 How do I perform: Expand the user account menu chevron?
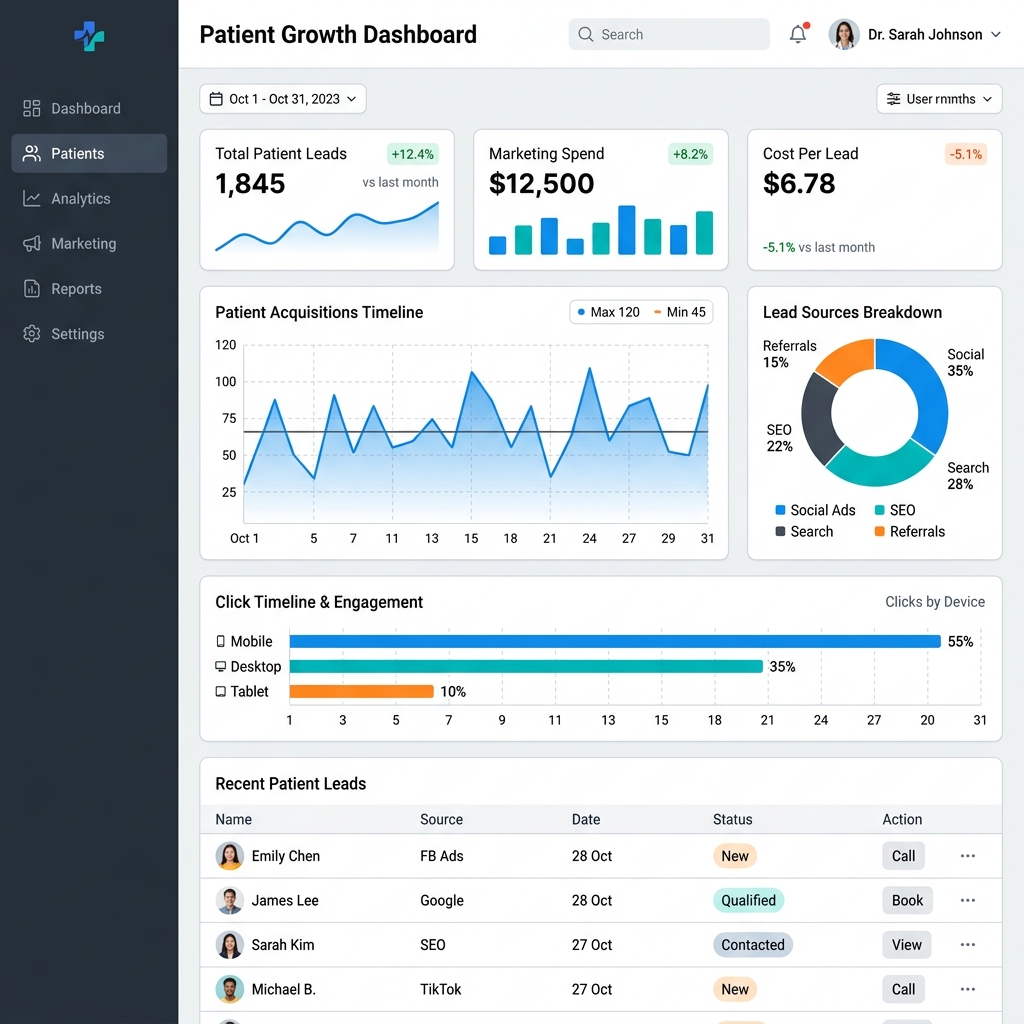(996, 35)
